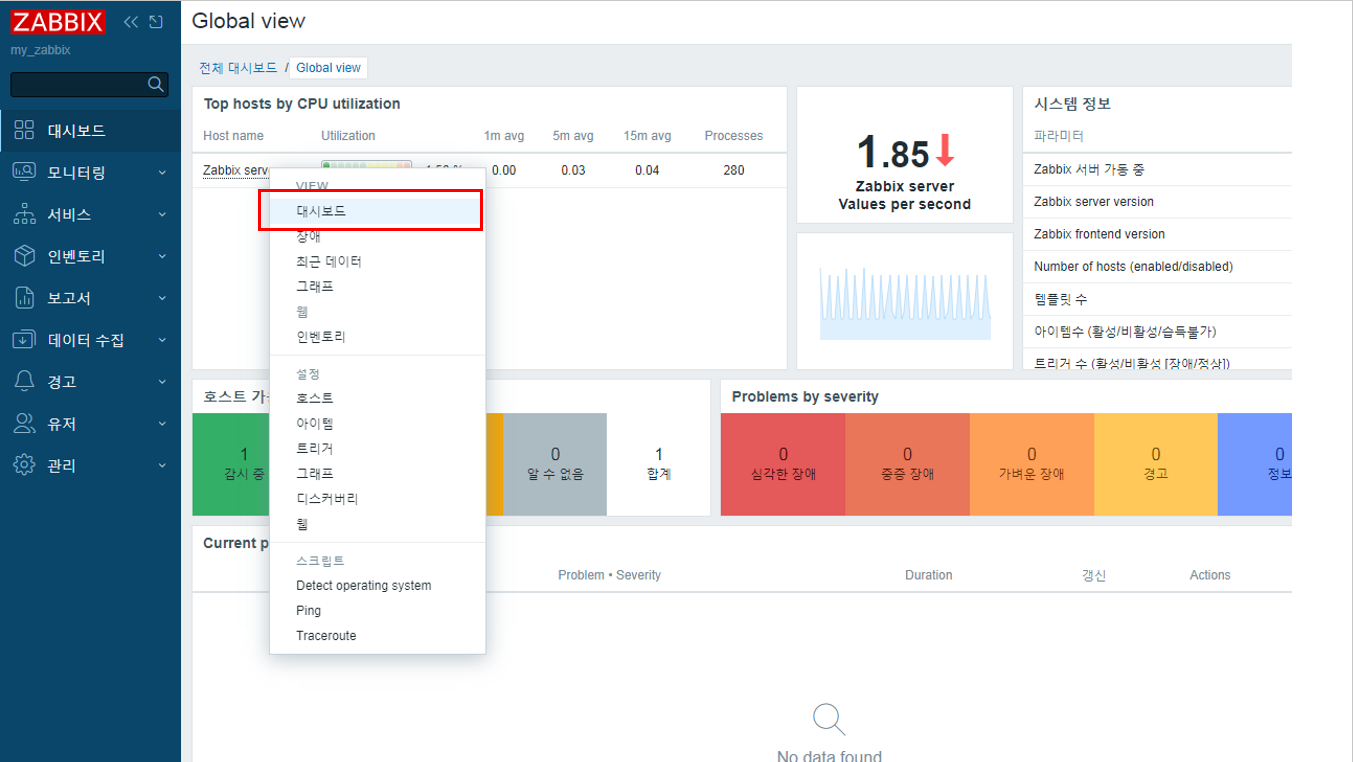Click the Zabbix server host link

tap(236, 170)
